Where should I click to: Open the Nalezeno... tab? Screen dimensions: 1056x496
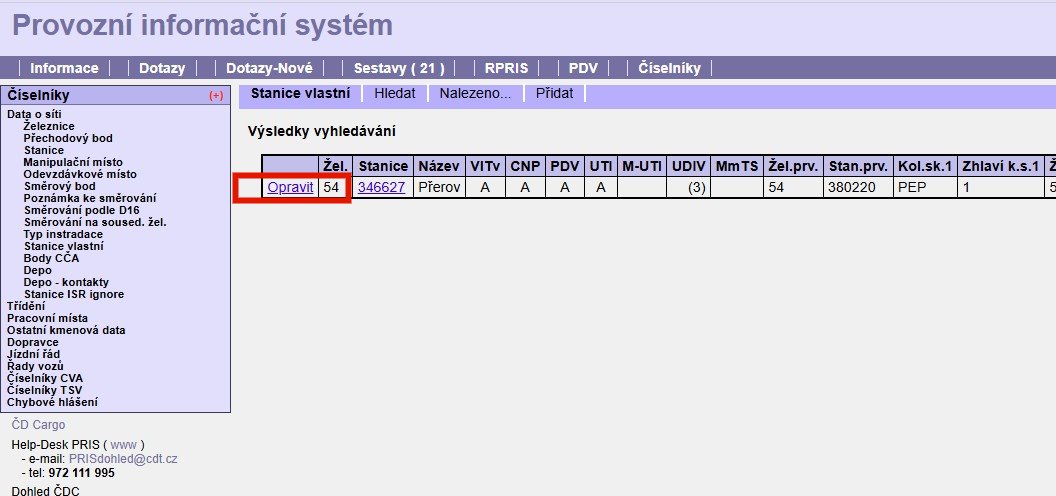click(x=475, y=93)
